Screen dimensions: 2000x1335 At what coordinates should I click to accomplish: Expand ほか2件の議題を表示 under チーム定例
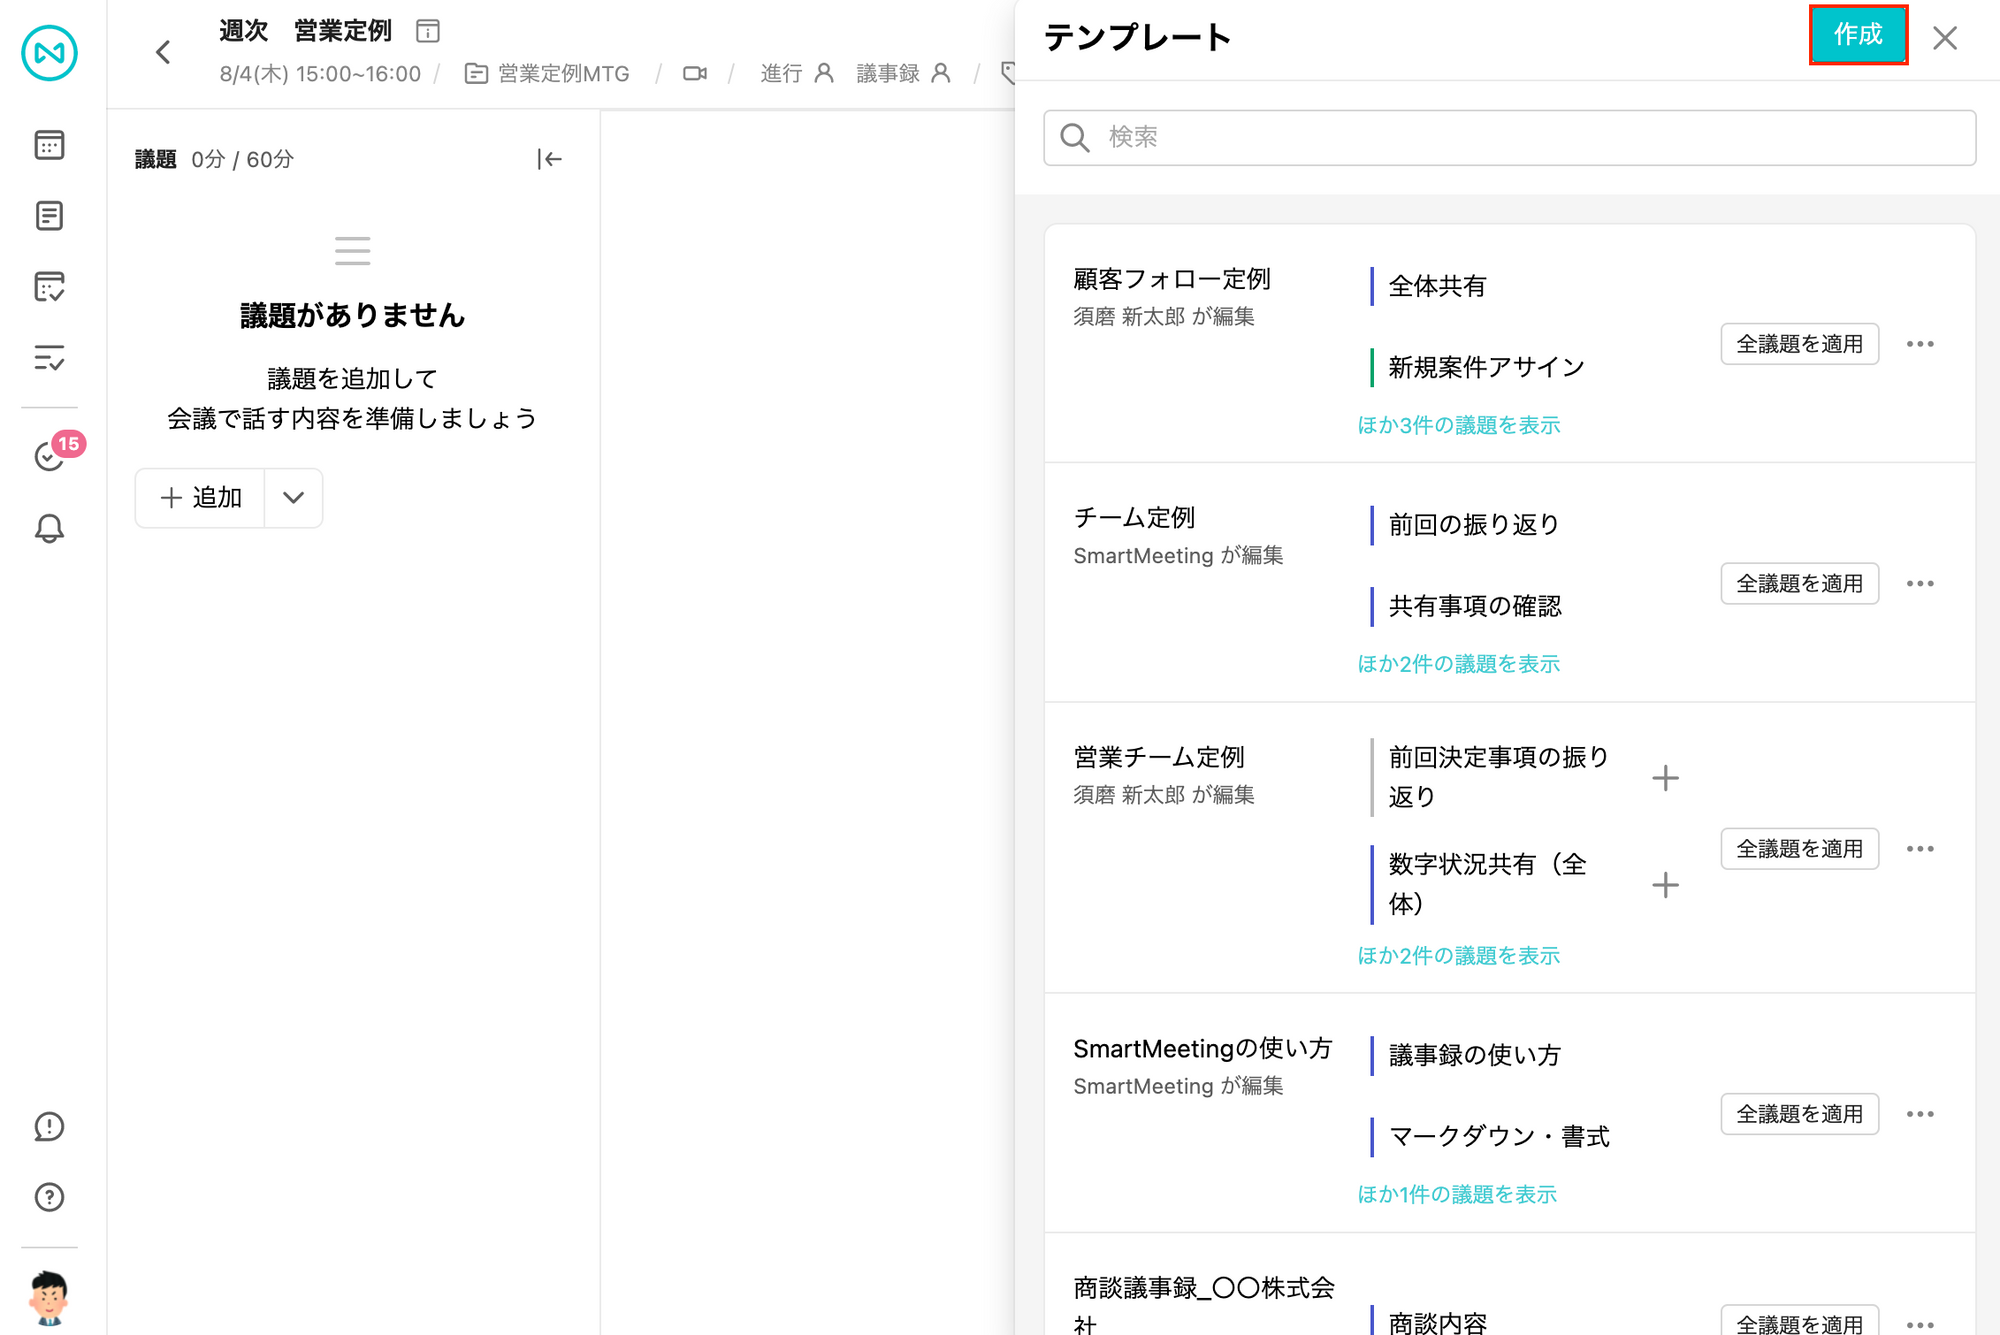(1459, 664)
